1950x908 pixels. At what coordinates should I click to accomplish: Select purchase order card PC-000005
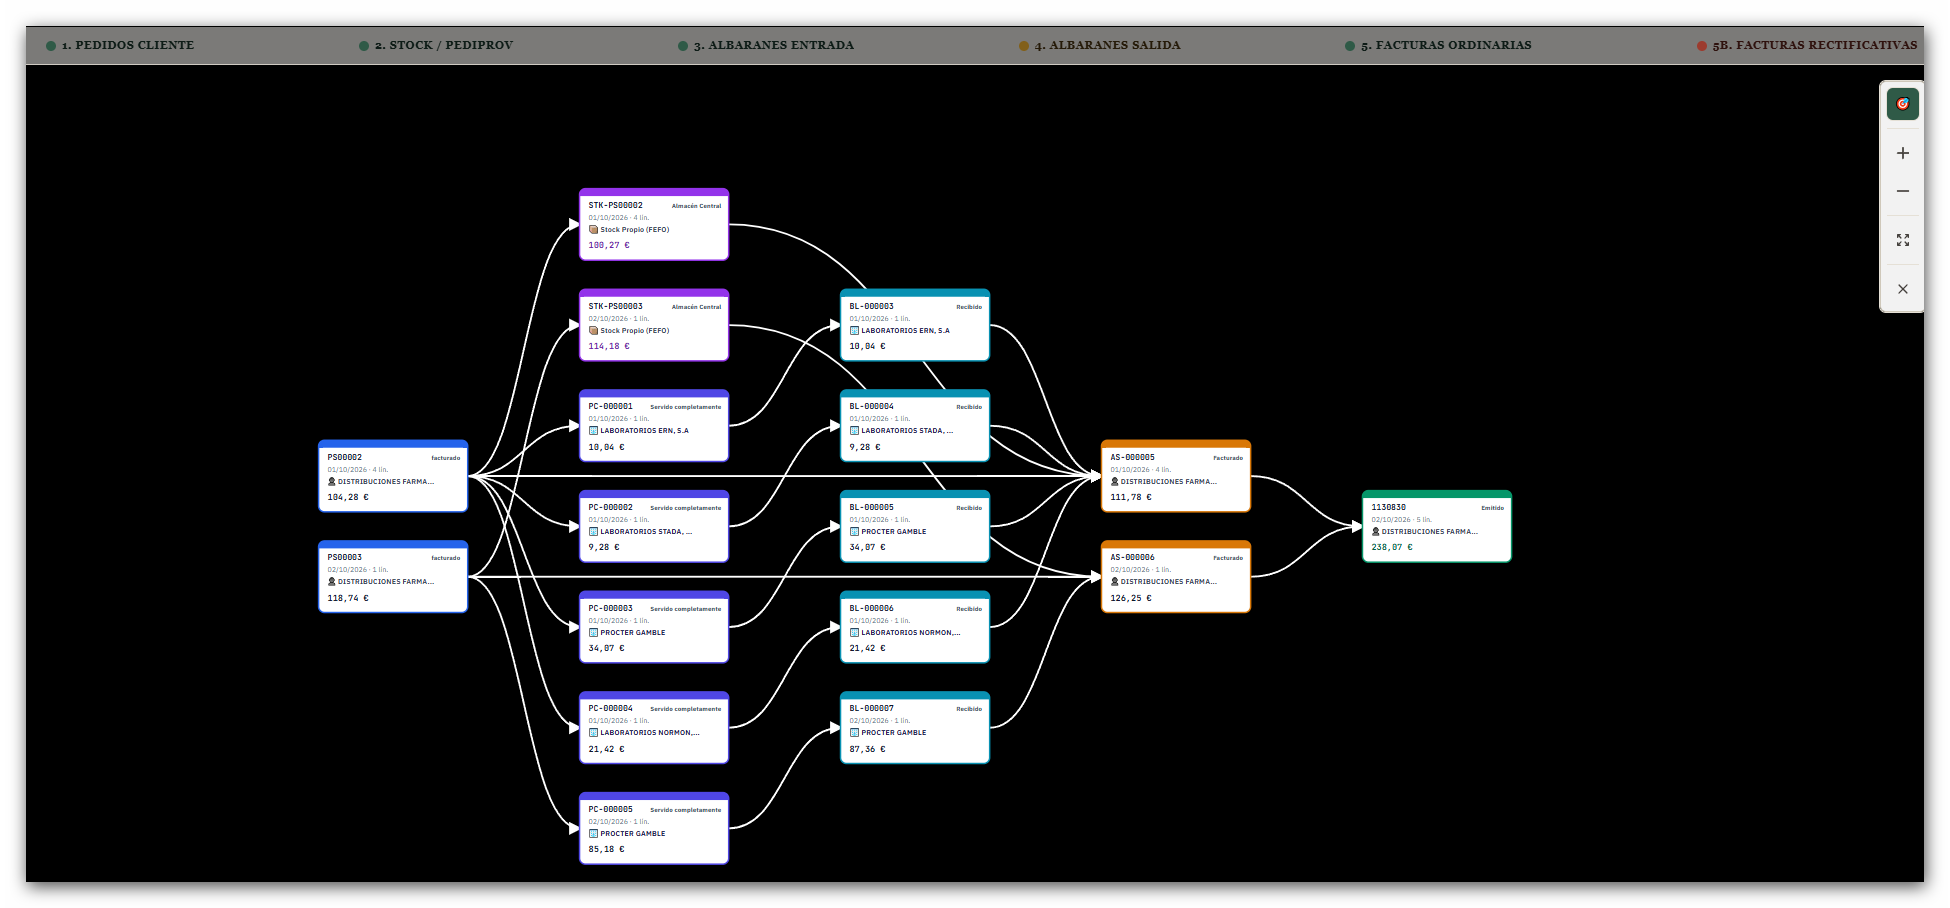coord(654,828)
